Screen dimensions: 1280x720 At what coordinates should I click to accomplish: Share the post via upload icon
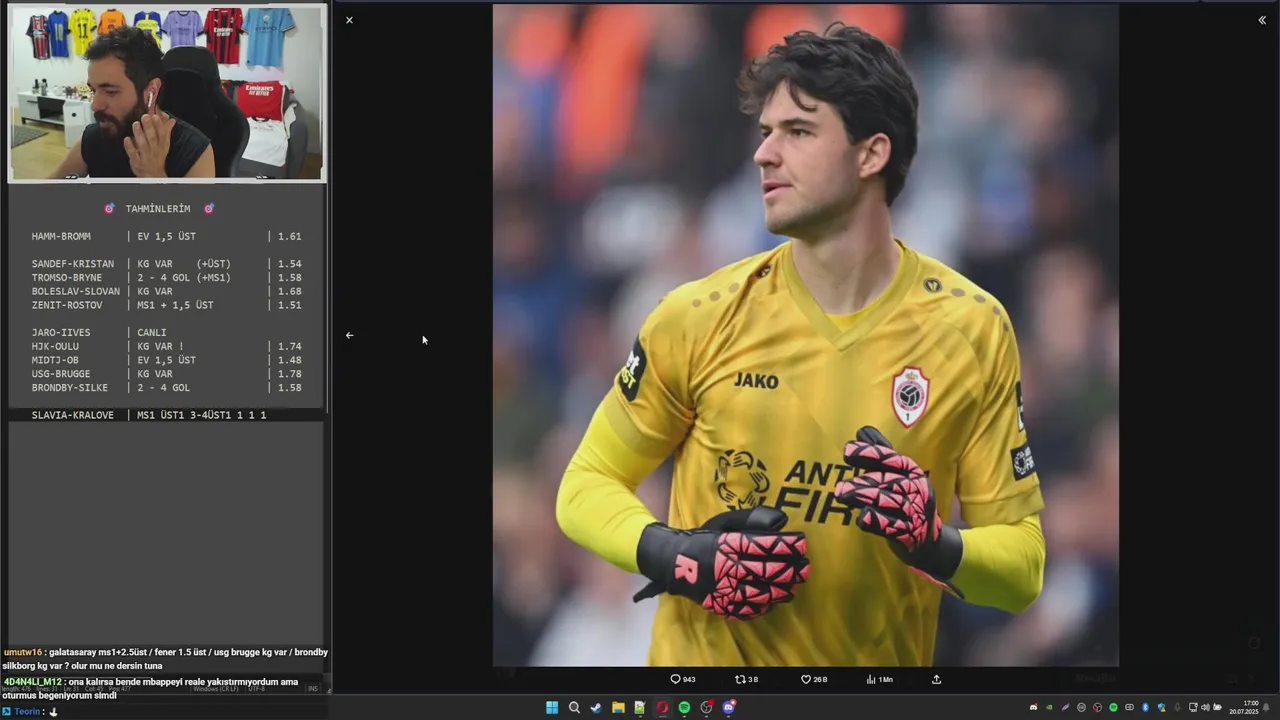pos(936,679)
